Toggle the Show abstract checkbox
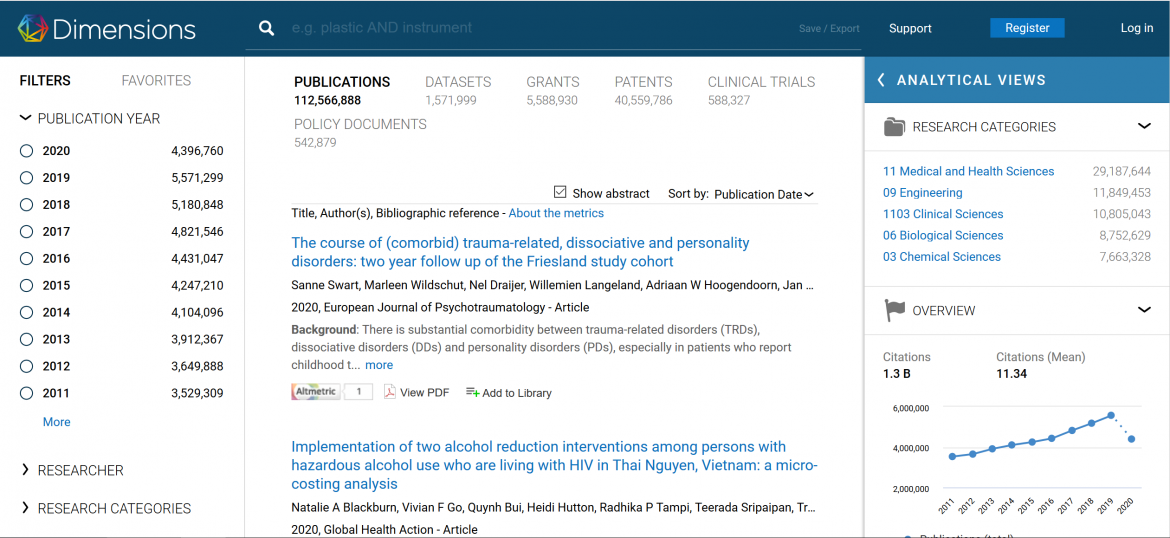The height and width of the screenshot is (538, 1170). tap(560, 192)
